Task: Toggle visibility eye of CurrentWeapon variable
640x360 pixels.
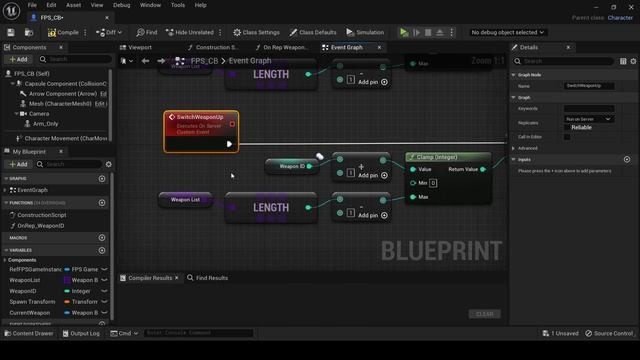Action: pos(104,313)
